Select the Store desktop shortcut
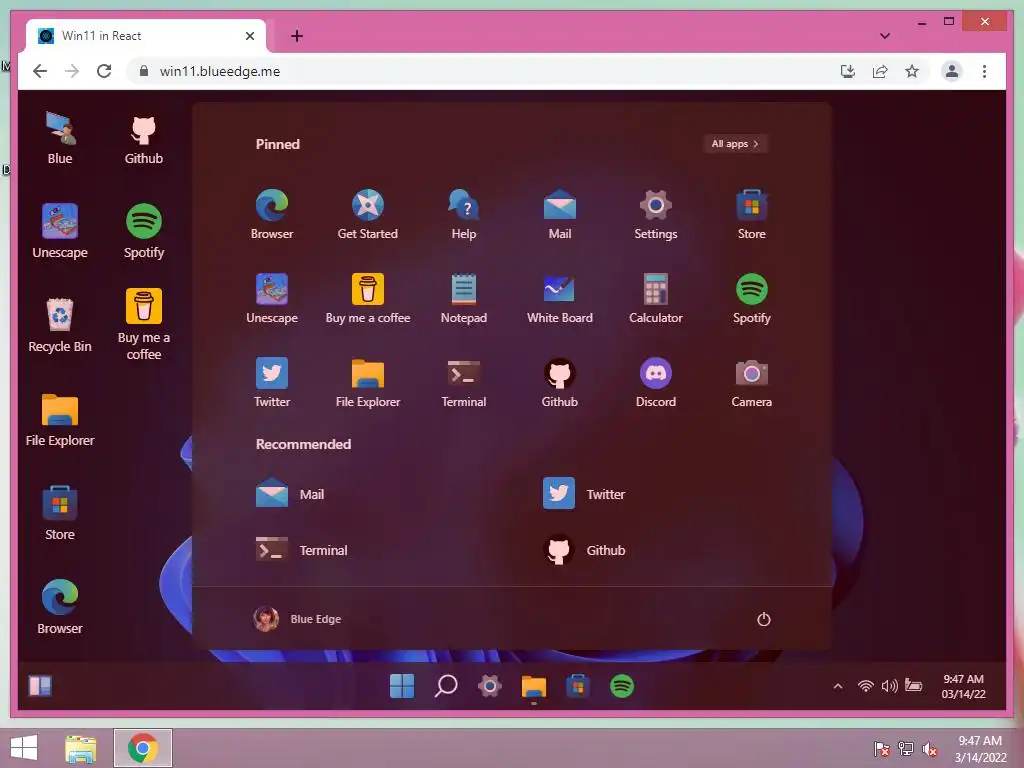 click(59, 514)
